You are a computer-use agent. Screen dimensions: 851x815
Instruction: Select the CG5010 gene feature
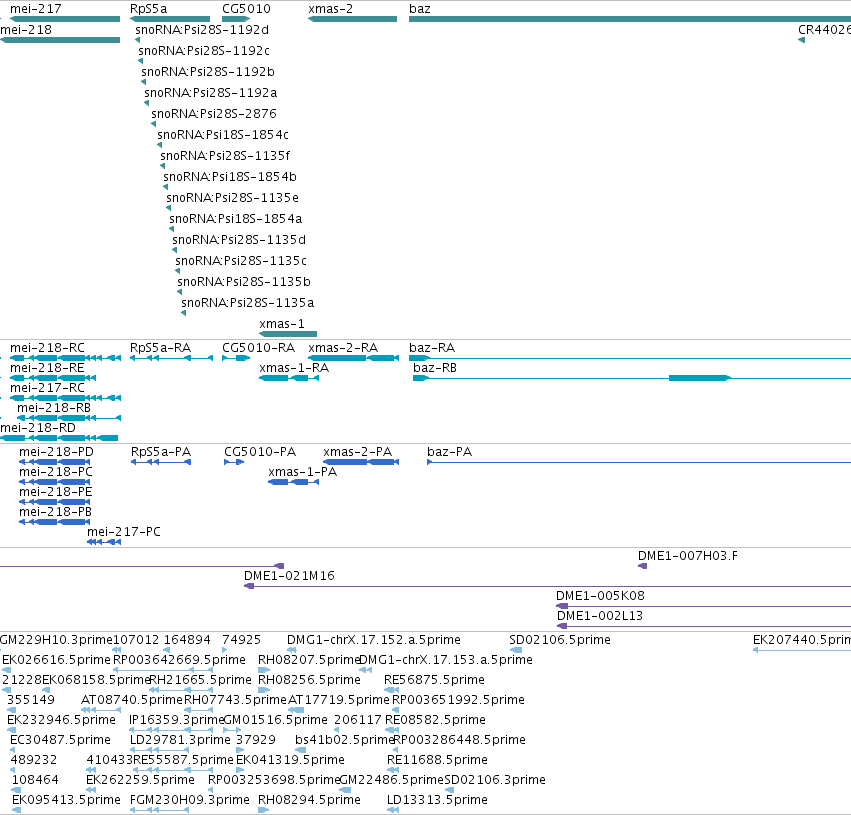[x=236, y=19]
